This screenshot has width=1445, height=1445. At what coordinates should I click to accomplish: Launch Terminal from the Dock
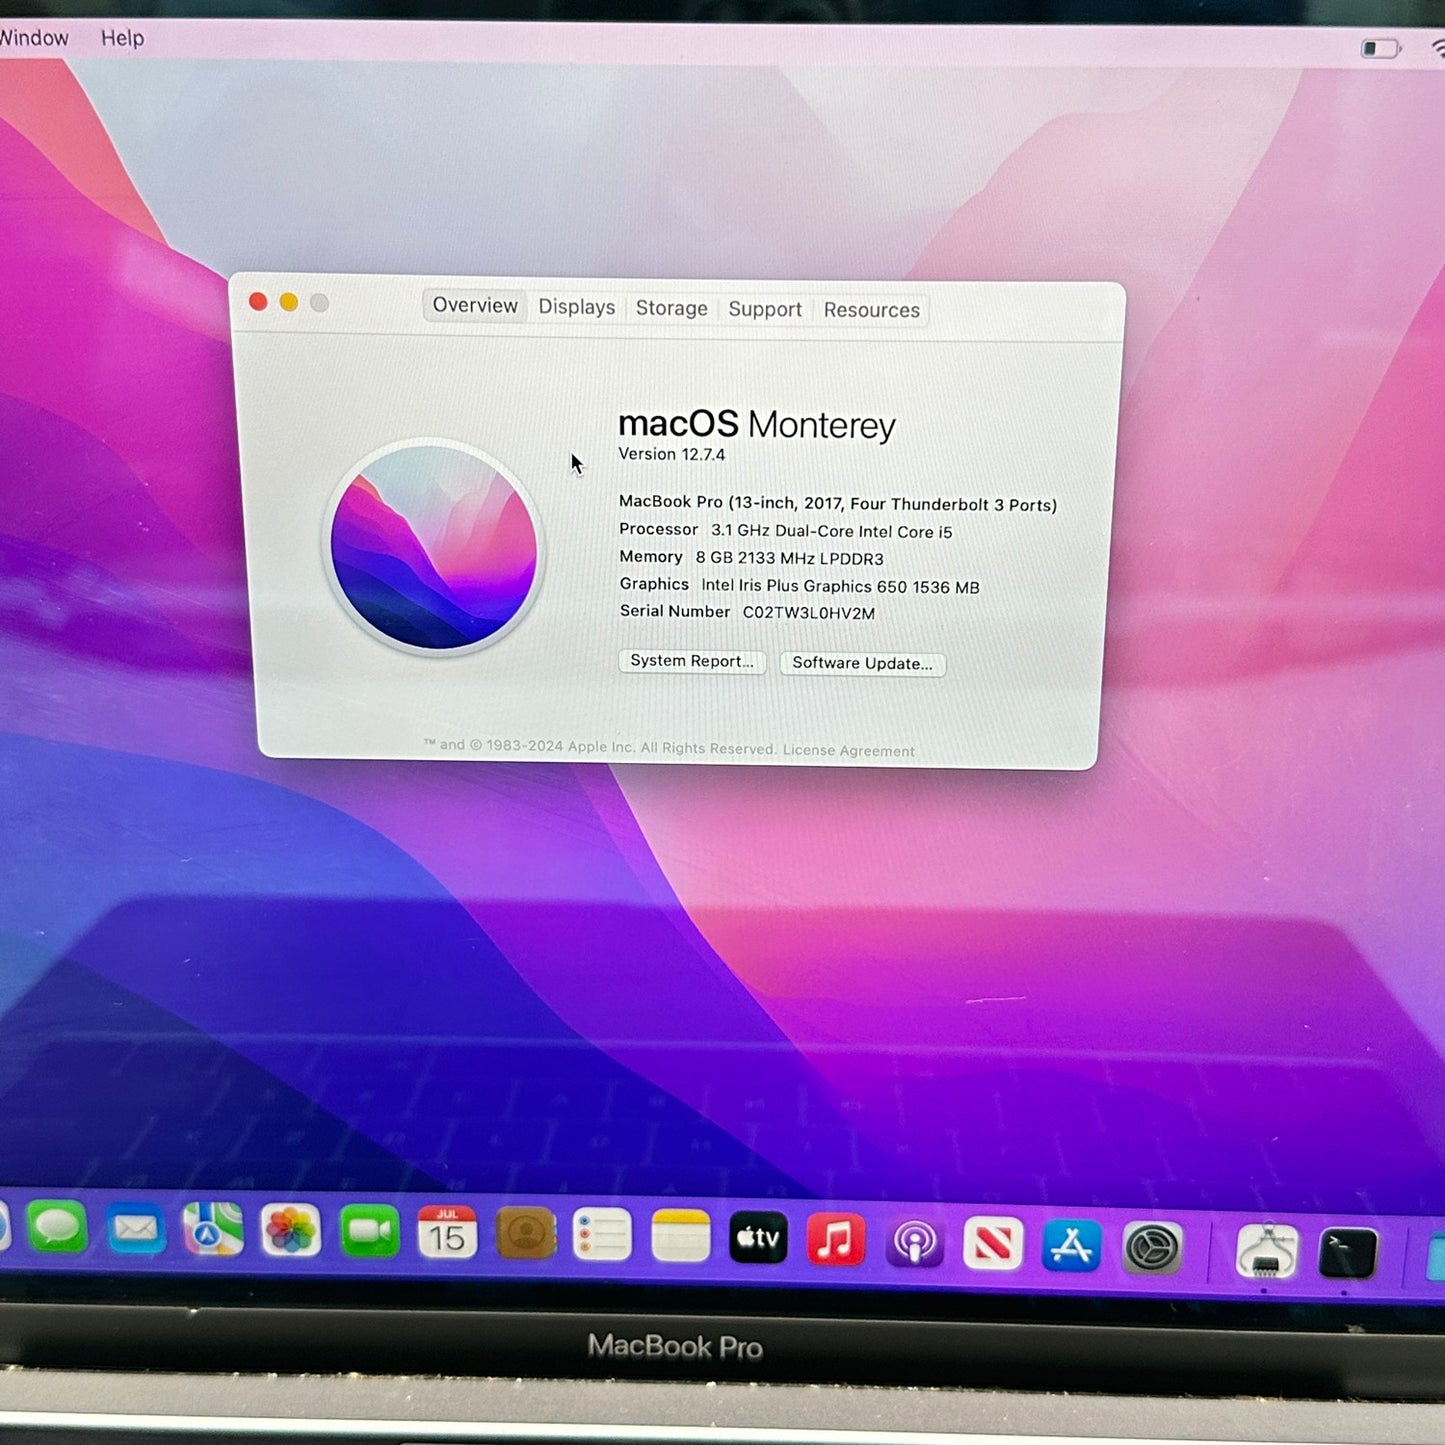point(1347,1253)
